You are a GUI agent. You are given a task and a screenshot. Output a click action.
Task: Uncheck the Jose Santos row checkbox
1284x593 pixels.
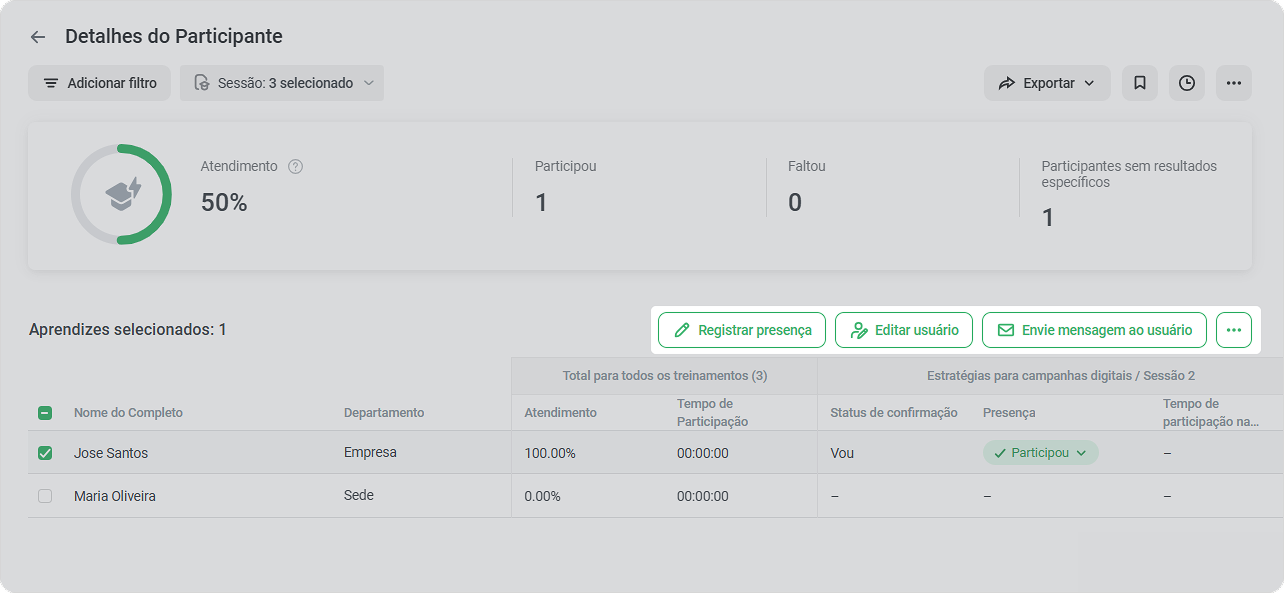point(45,453)
